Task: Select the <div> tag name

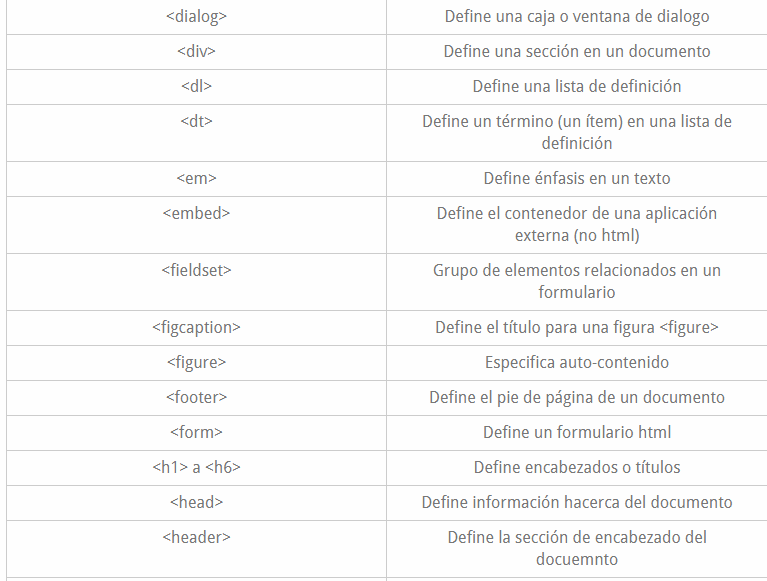Action: [x=196, y=52]
